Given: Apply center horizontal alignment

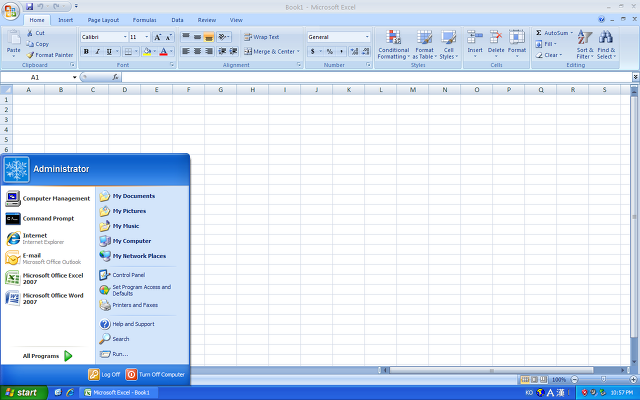Looking at the screenshot, I should click(x=198, y=51).
